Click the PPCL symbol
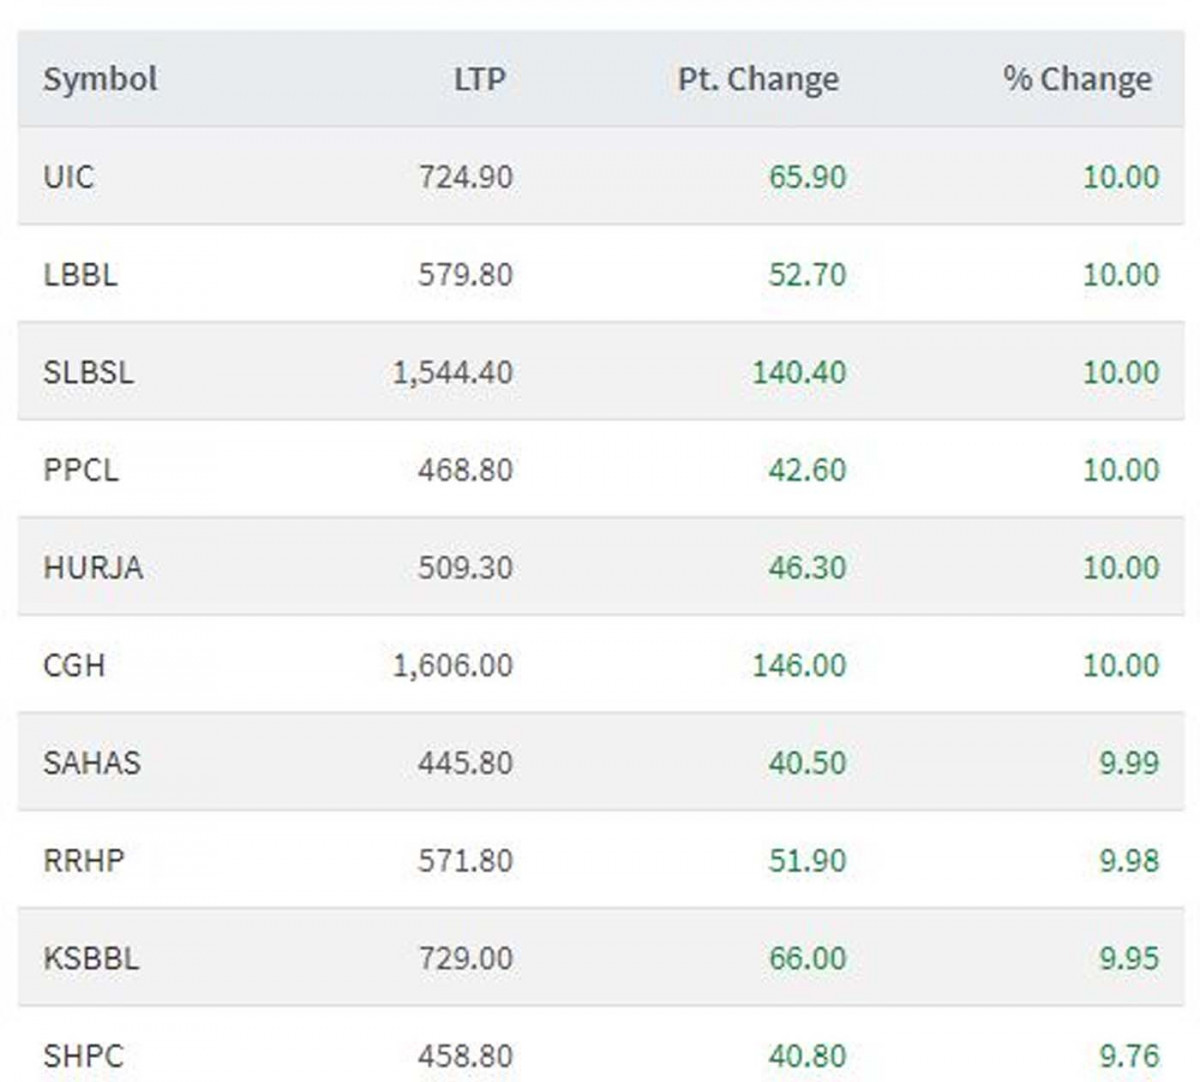Screen dimensions: 1200x1082 pos(80,469)
